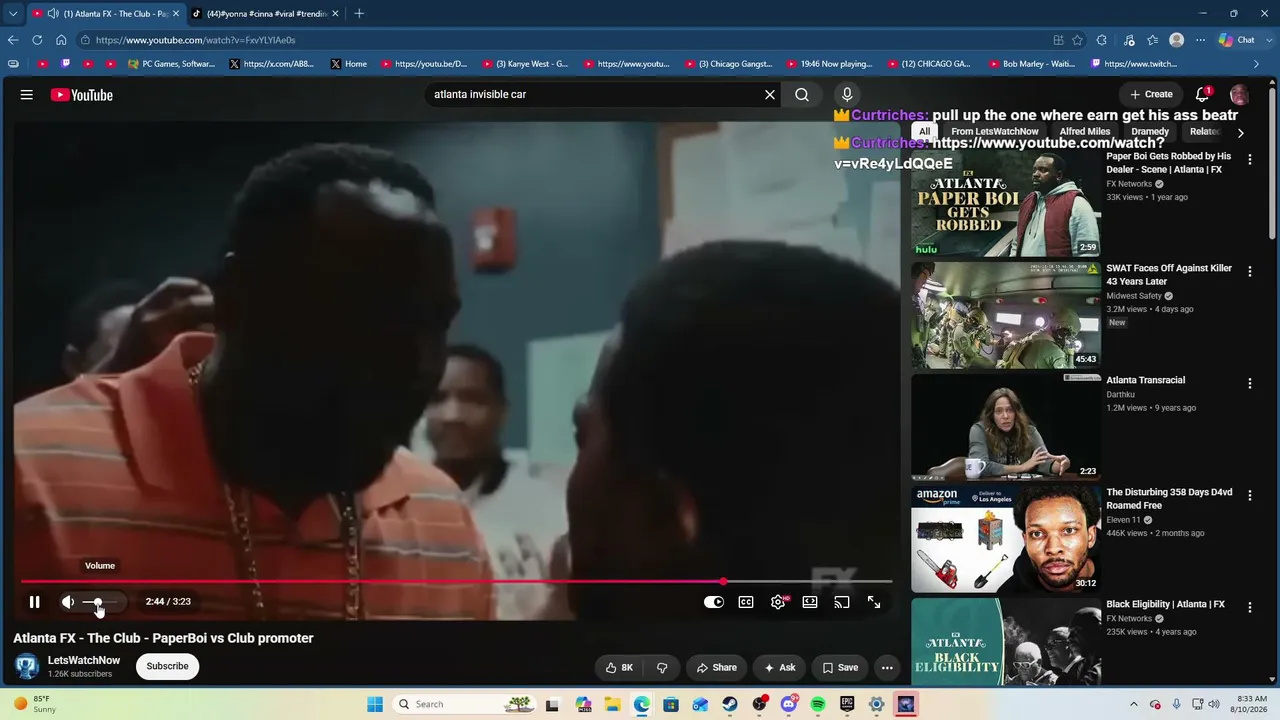
Task: Open Paper Boi Gets Robbed video thumbnail
Action: [1006, 203]
